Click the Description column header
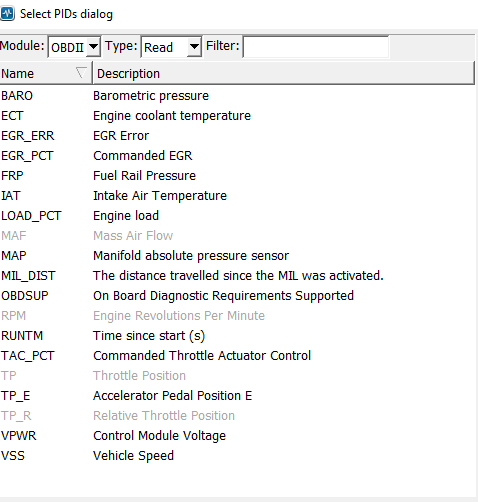This screenshot has height=502, width=478. click(x=284, y=73)
